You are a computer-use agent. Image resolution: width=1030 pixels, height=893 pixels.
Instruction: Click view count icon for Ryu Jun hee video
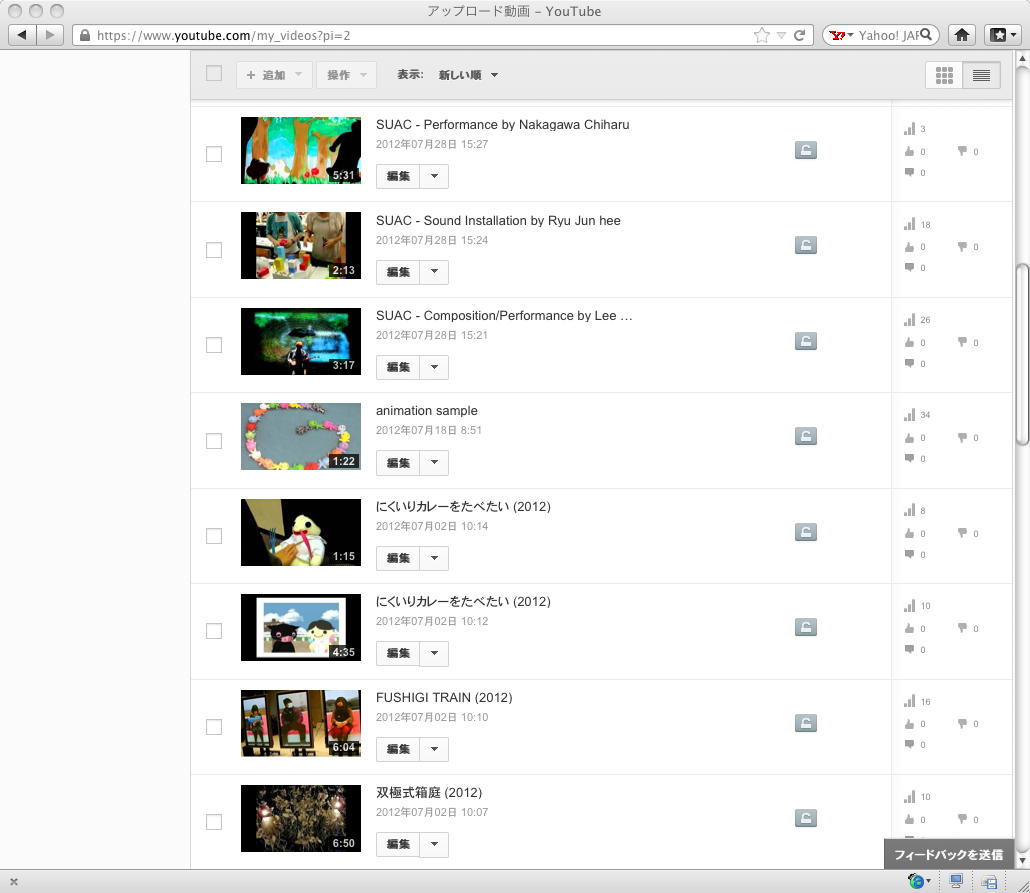[x=909, y=224]
